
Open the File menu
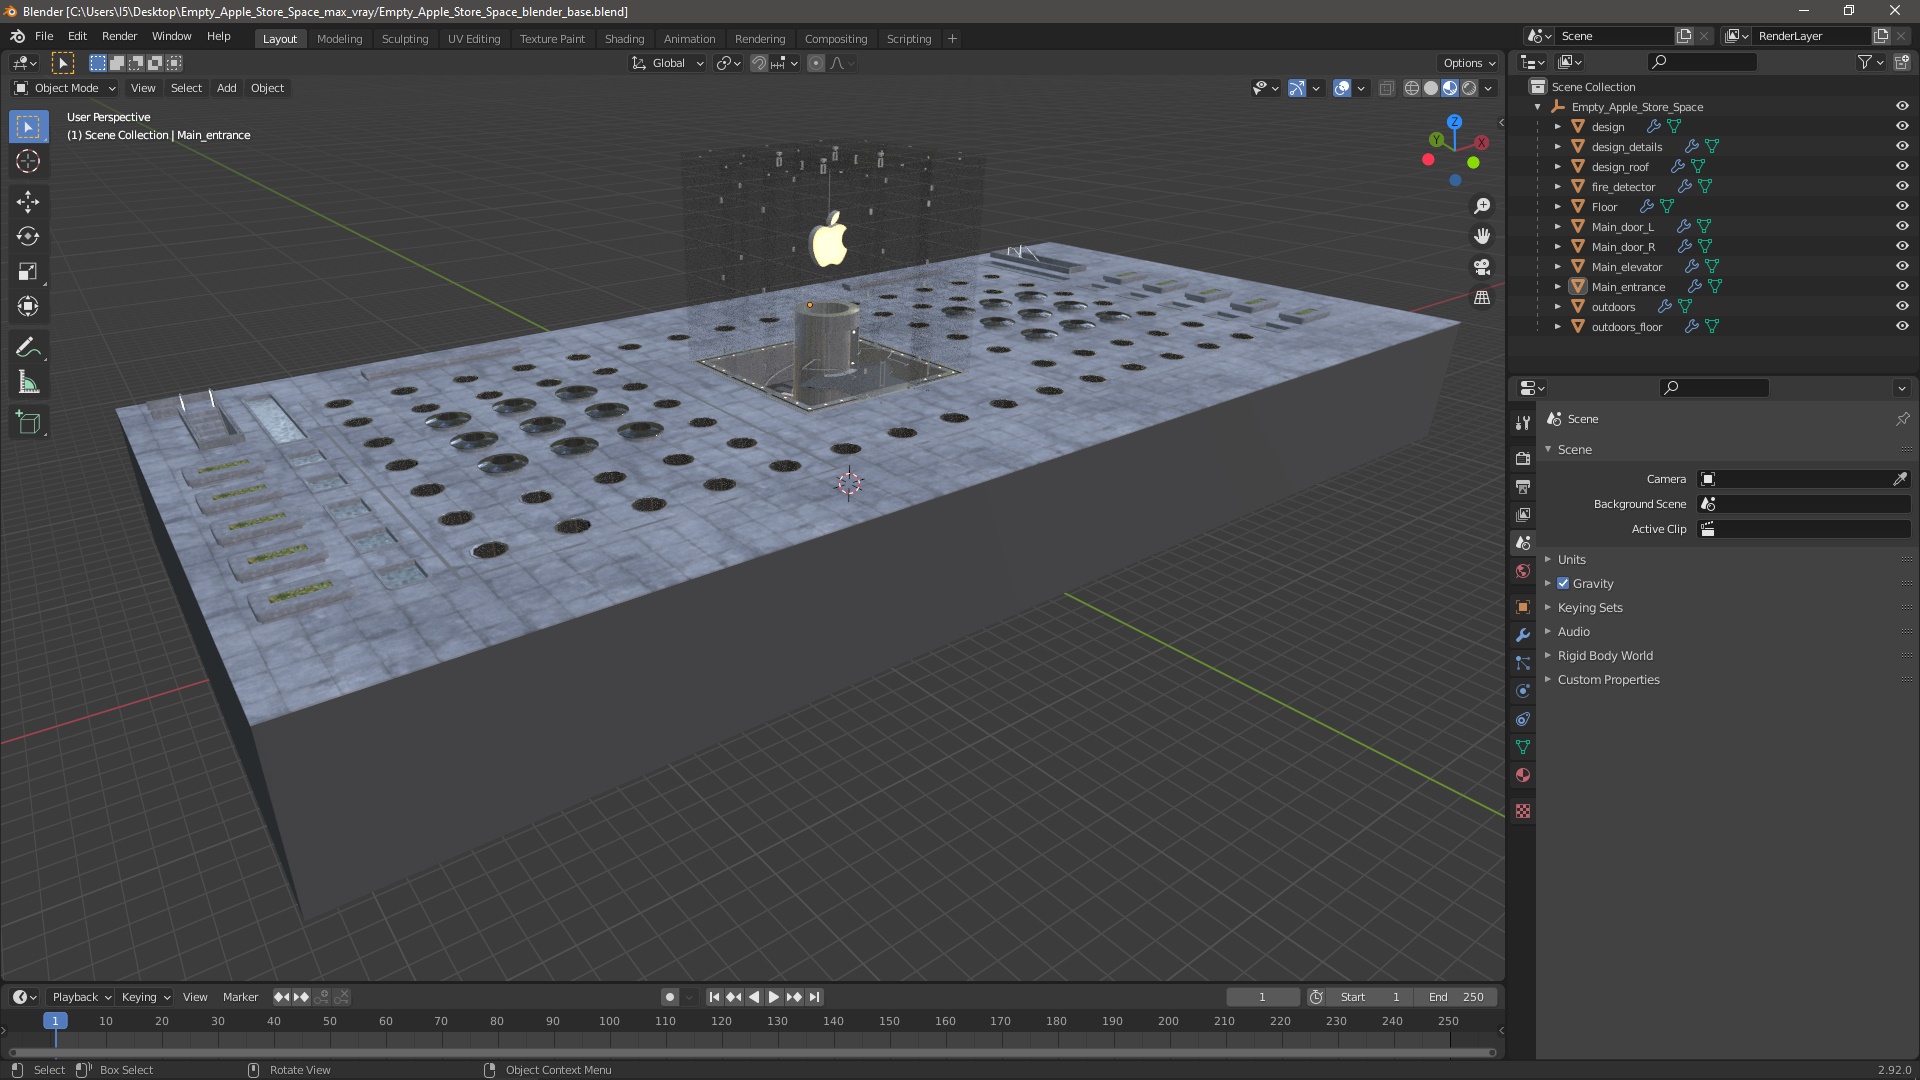(44, 36)
